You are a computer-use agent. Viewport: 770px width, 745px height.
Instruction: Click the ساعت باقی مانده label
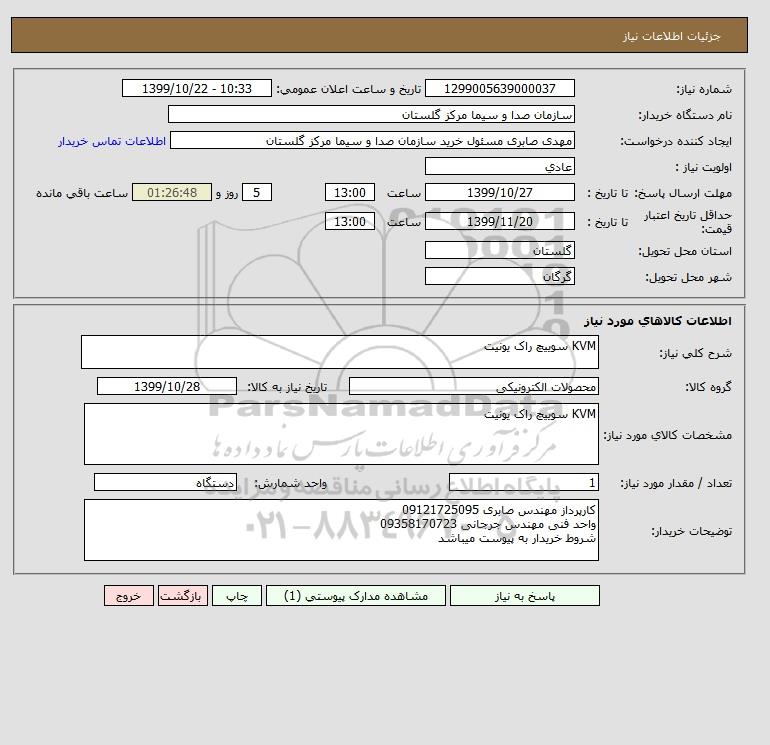tap(82, 193)
